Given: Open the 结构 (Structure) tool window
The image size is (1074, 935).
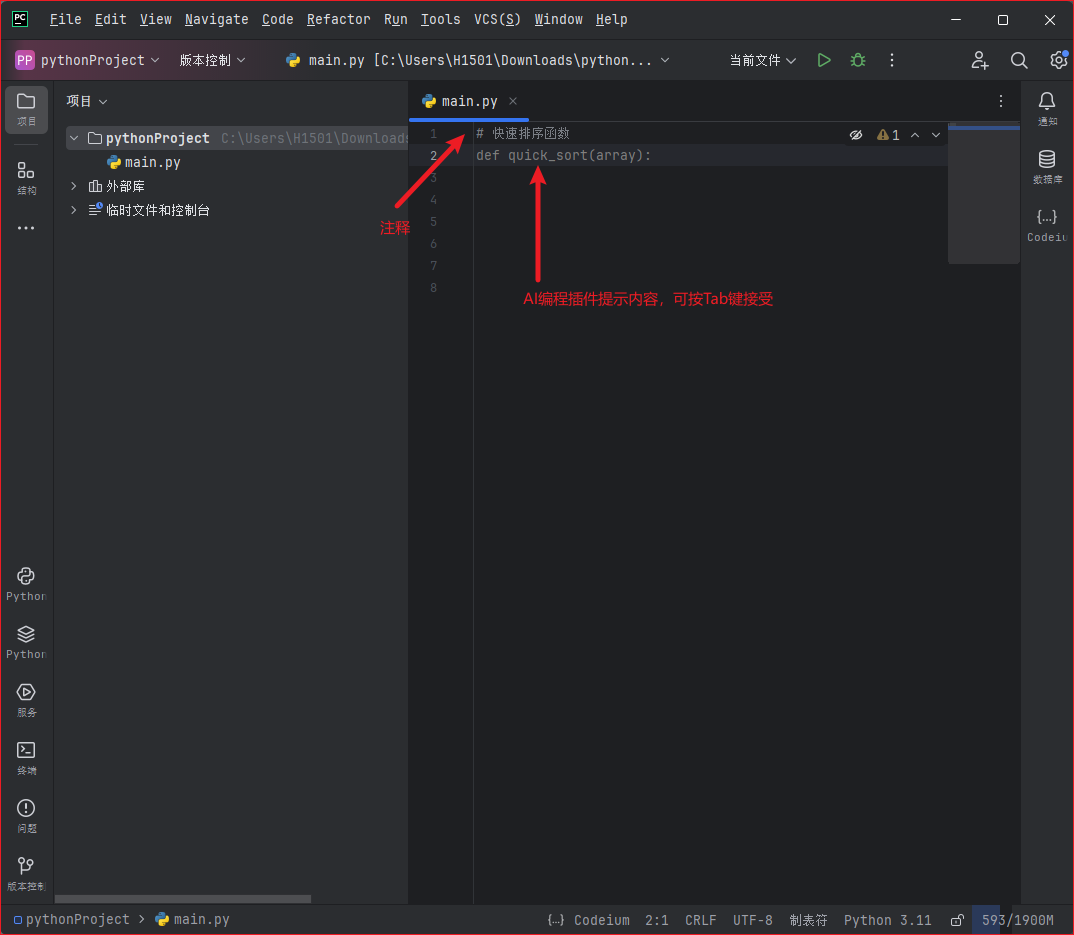Looking at the screenshot, I should tap(26, 170).
